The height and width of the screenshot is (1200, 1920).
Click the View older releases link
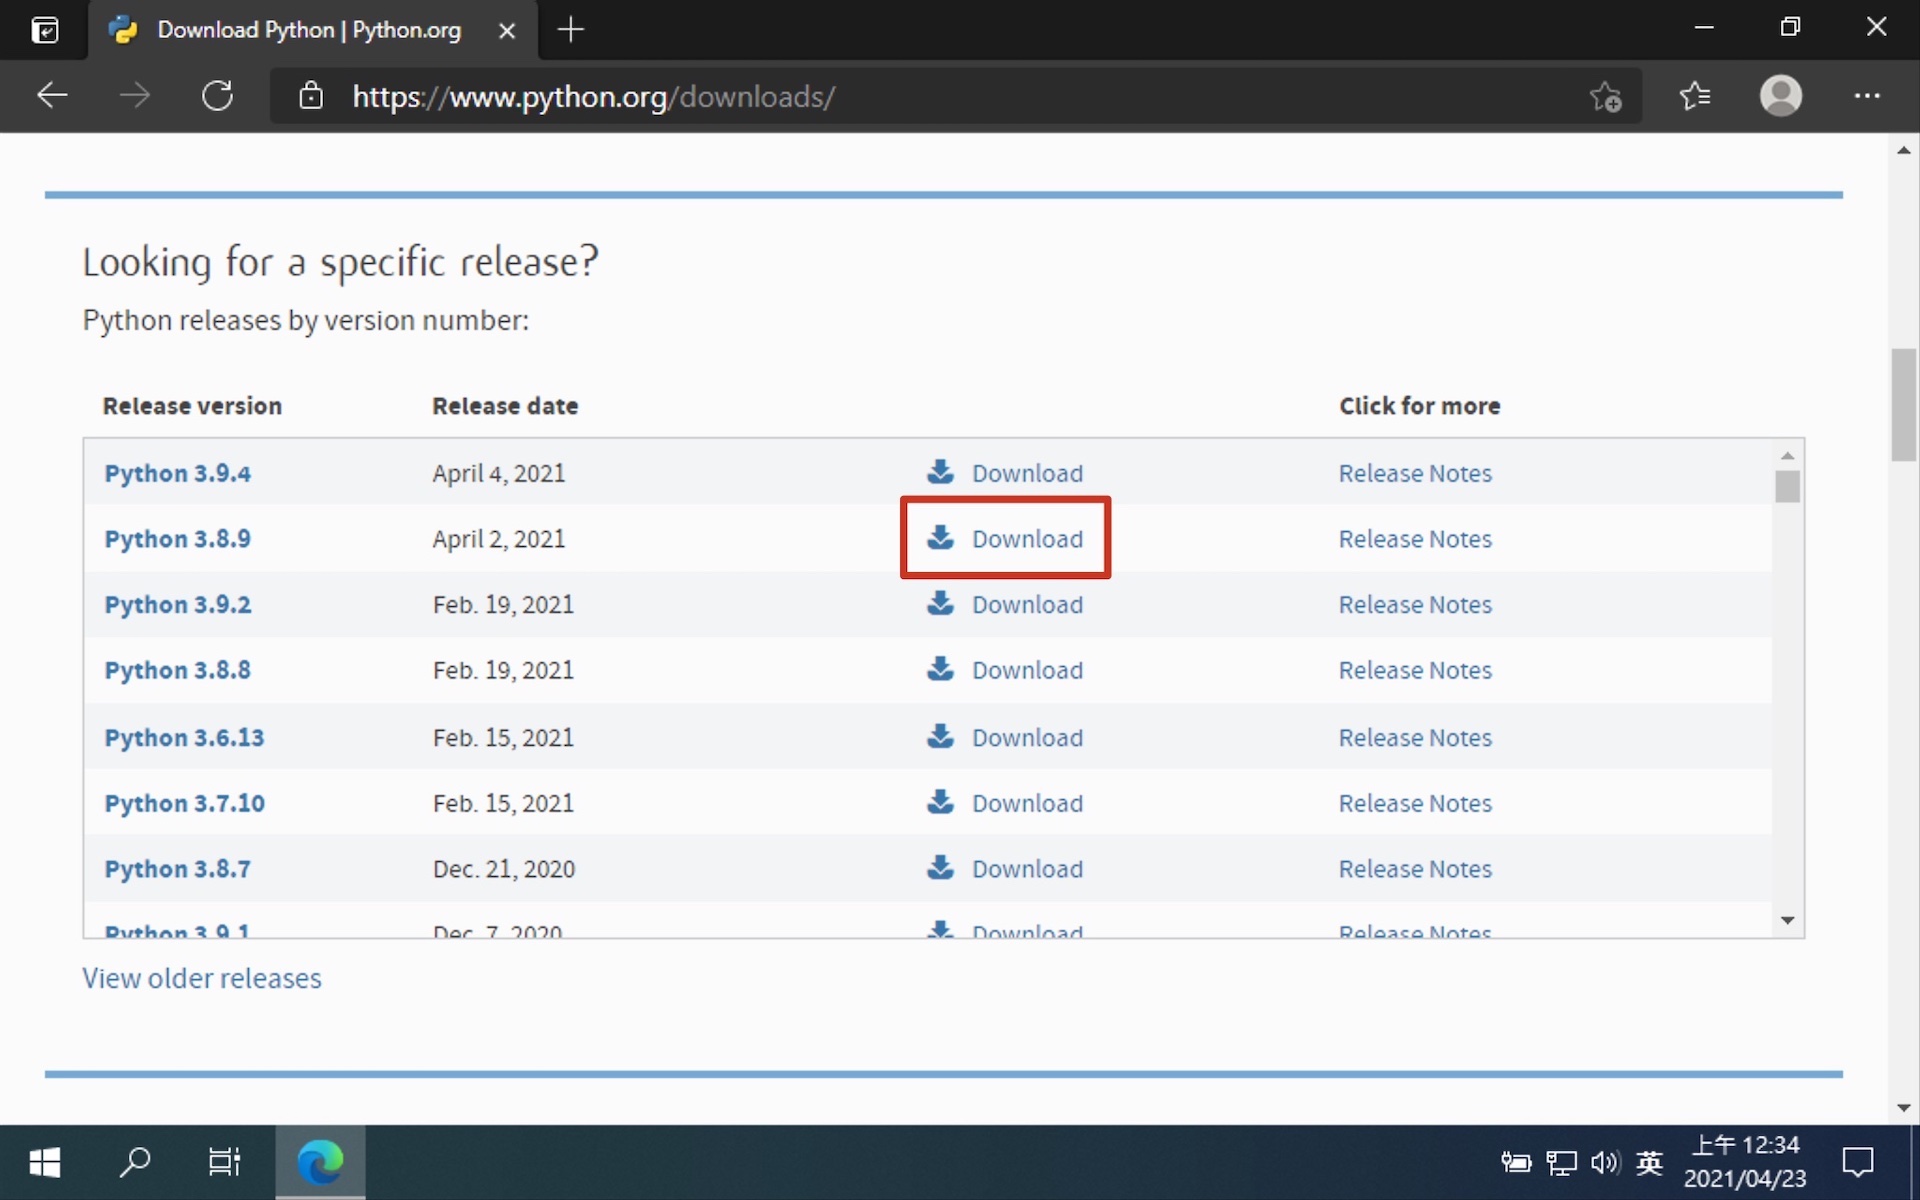(202, 978)
